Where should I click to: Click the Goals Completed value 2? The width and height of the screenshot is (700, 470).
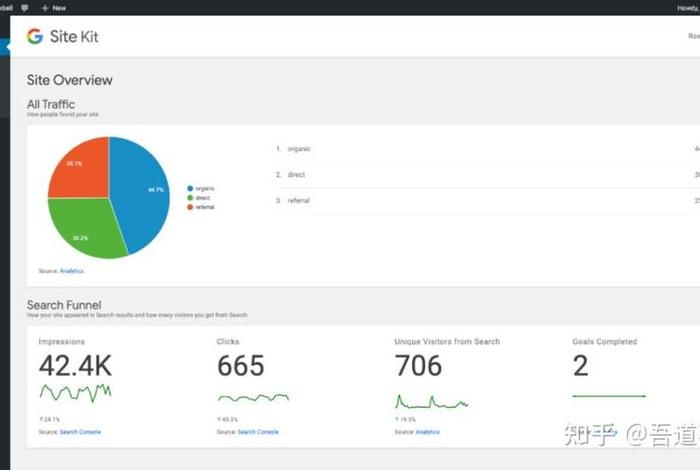[580, 366]
